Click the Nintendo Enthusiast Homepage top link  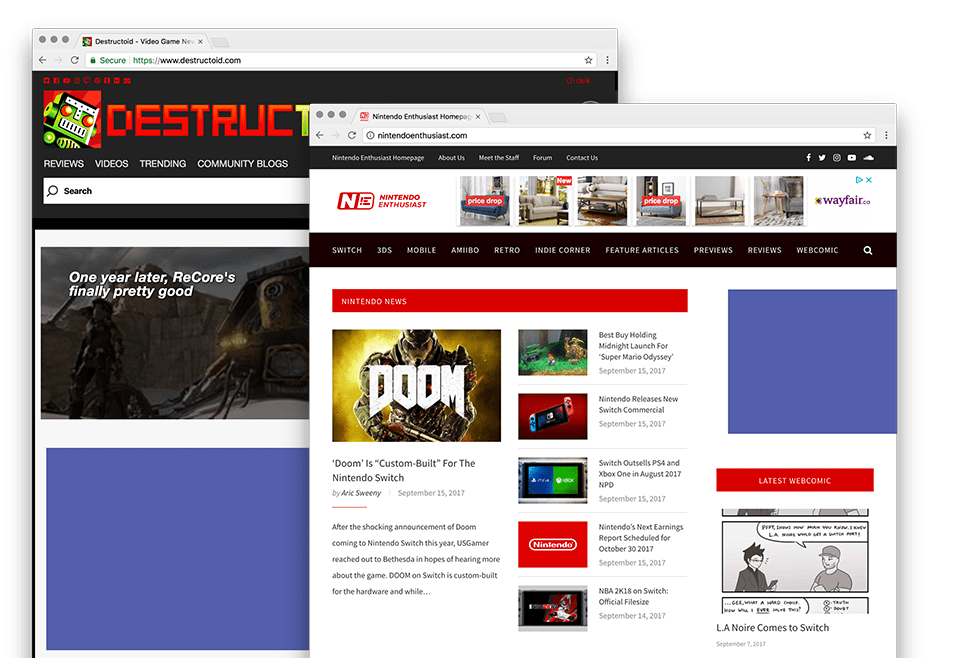378,158
